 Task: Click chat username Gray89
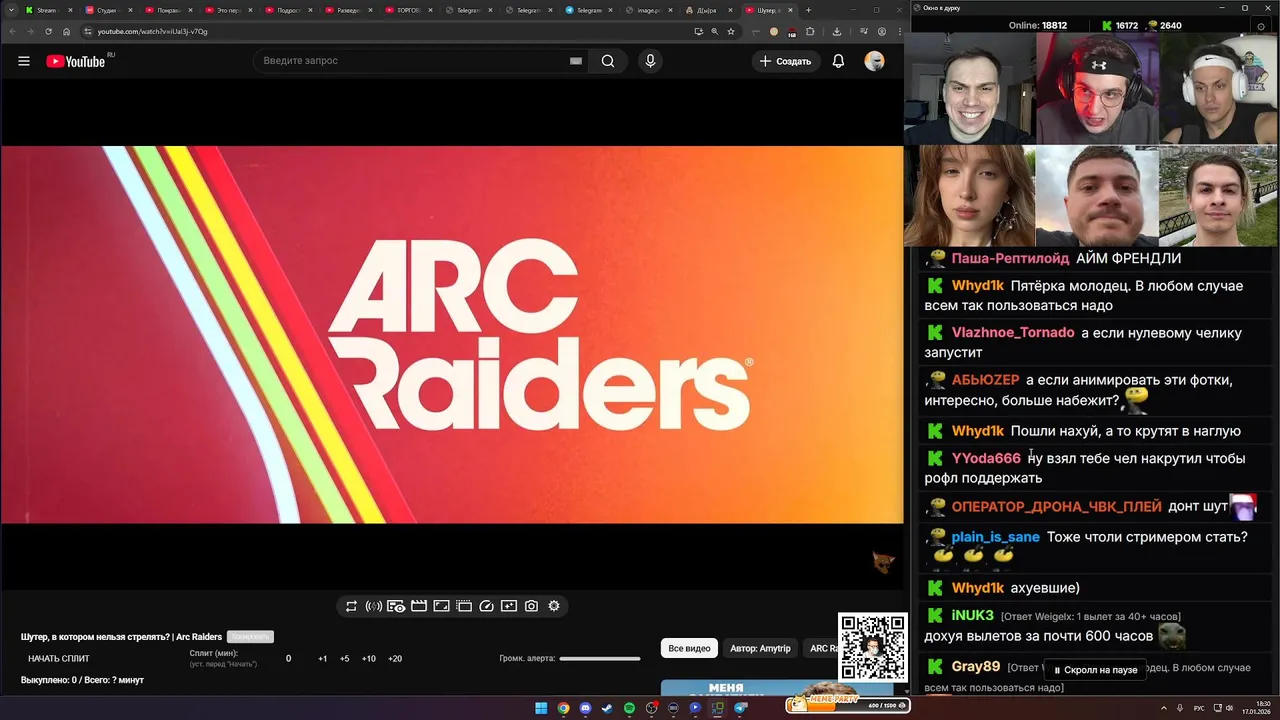[x=976, y=667]
